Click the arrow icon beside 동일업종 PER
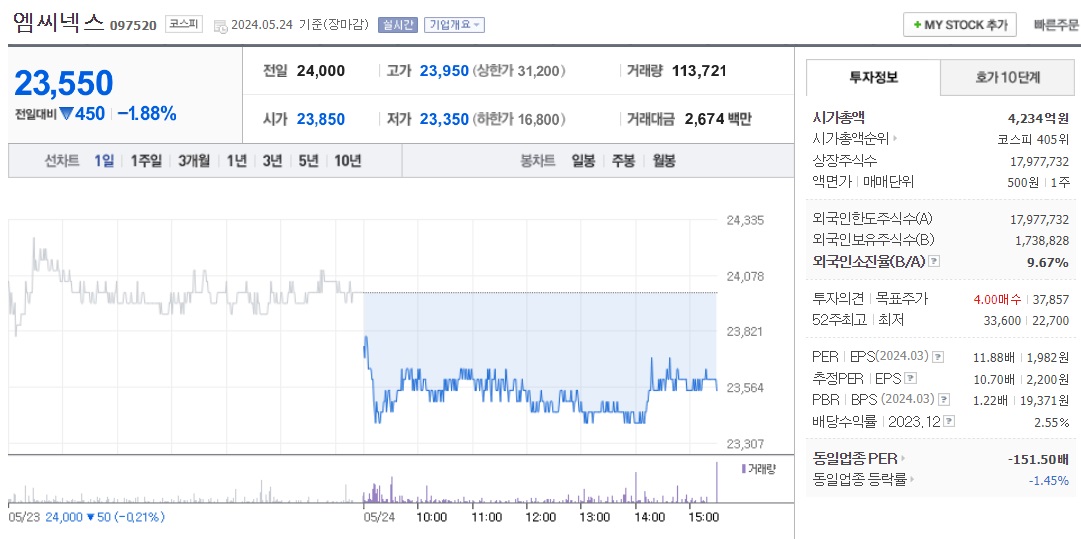 pos(903,458)
